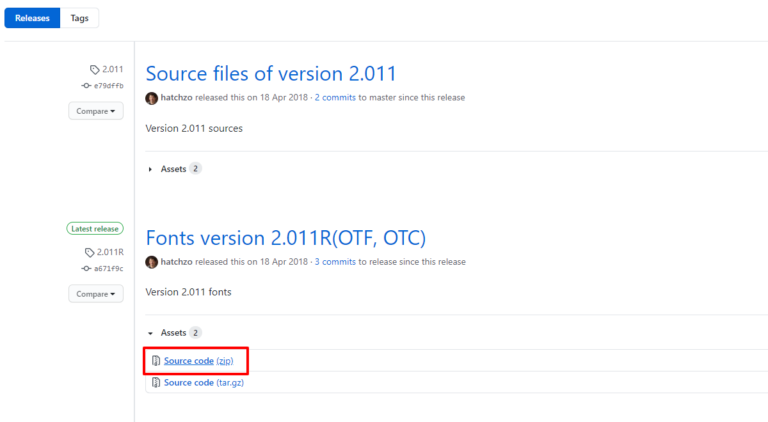The height and width of the screenshot is (422, 768).
Task: Click the zip file icon
Action: pyautogui.click(x=156, y=360)
